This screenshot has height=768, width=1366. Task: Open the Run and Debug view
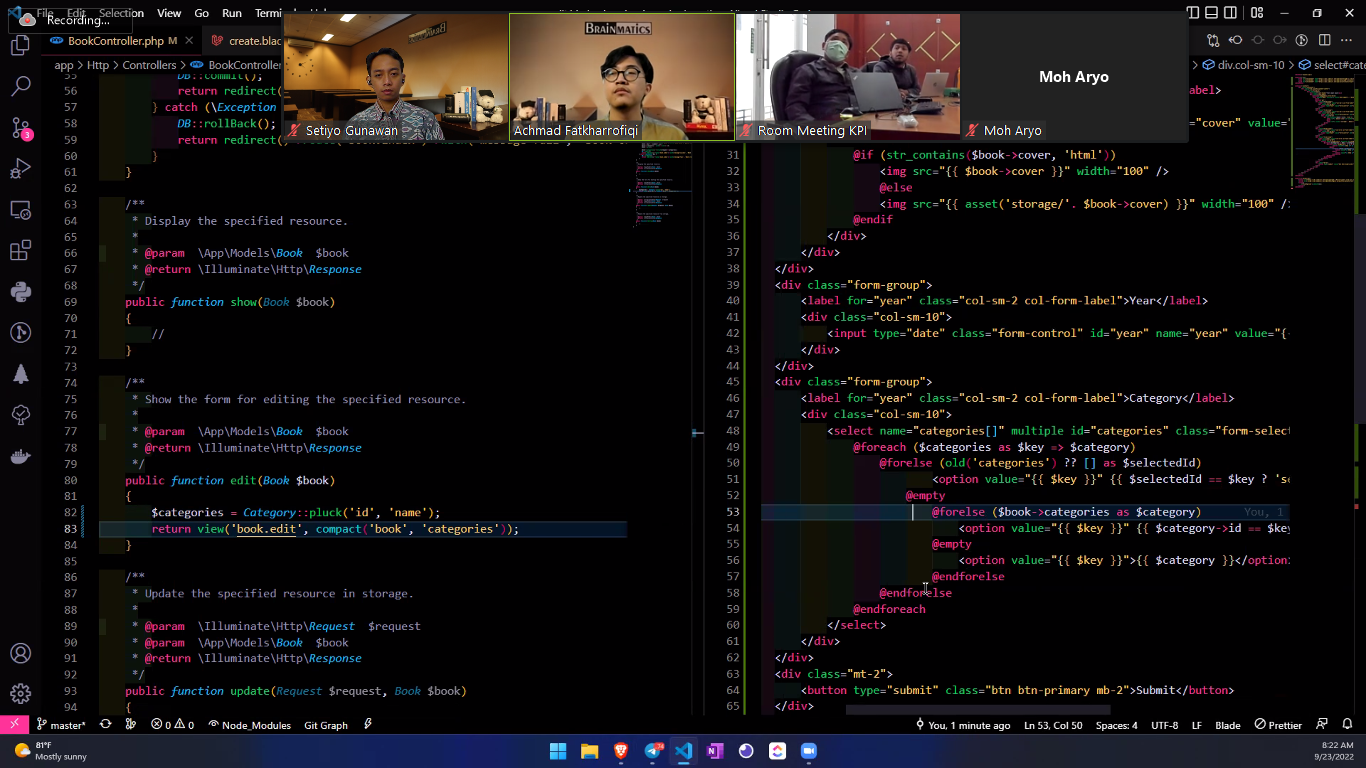coord(20,169)
